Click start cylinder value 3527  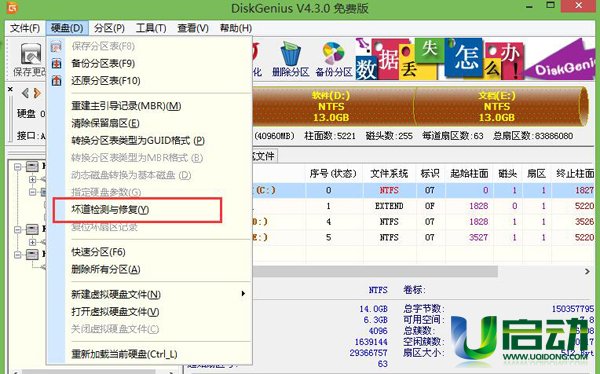478,237
